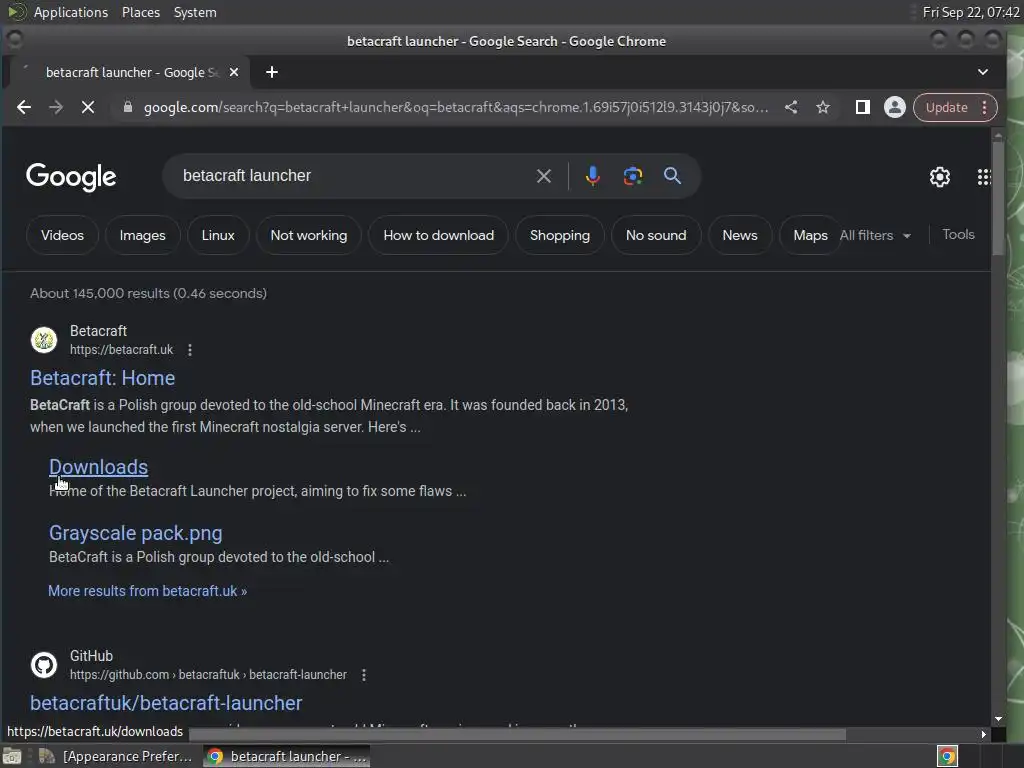Open betacraftuk/betacraft-launcher GitHub result
This screenshot has width=1024, height=768.
[166, 703]
